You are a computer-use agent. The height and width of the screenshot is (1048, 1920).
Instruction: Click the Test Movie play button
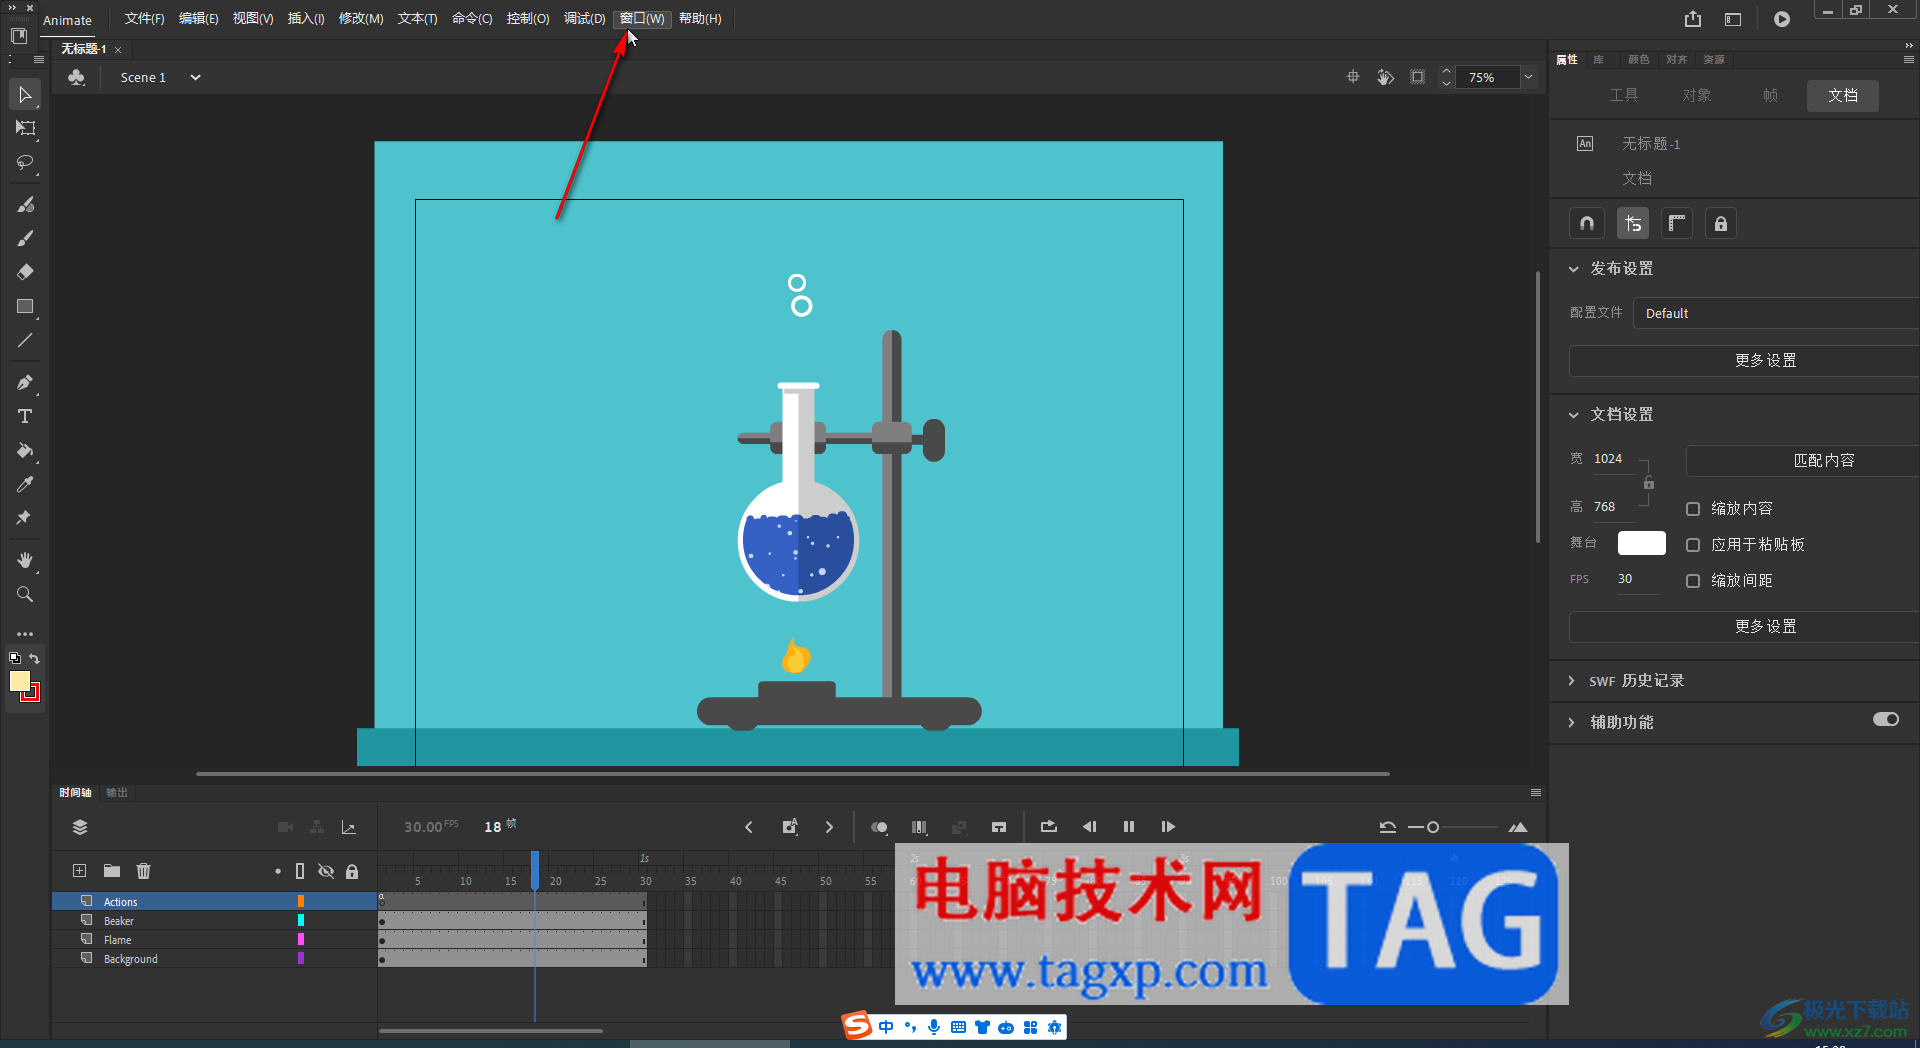tap(1782, 19)
